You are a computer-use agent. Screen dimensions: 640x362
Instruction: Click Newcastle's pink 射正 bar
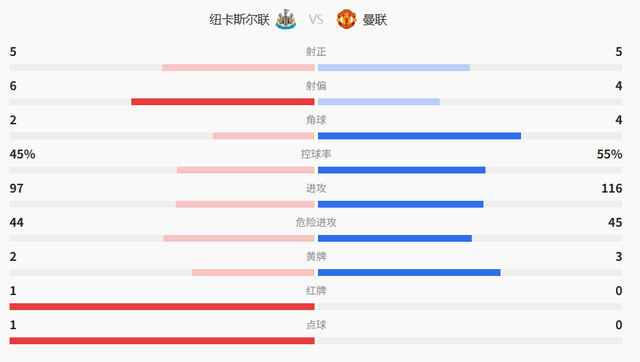pyautogui.click(x=238, y=67)
